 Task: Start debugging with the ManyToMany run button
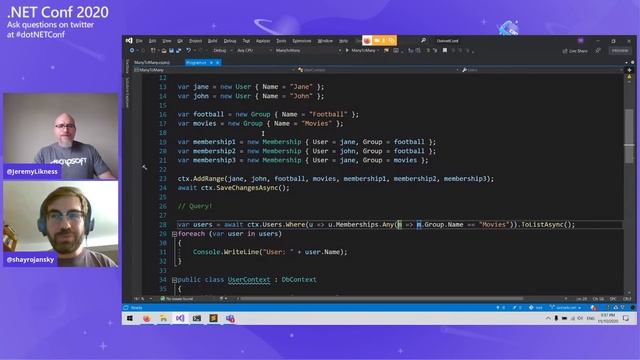[x=361, y=51]
